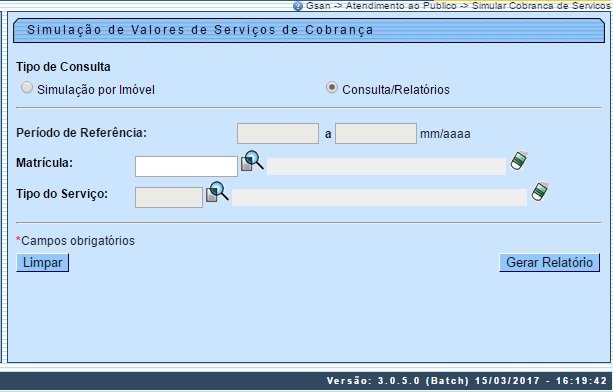Select the Consulta/Relatórios radio option
The width and height of the screenshot is (613, 392).
click(x=332, y=88)
